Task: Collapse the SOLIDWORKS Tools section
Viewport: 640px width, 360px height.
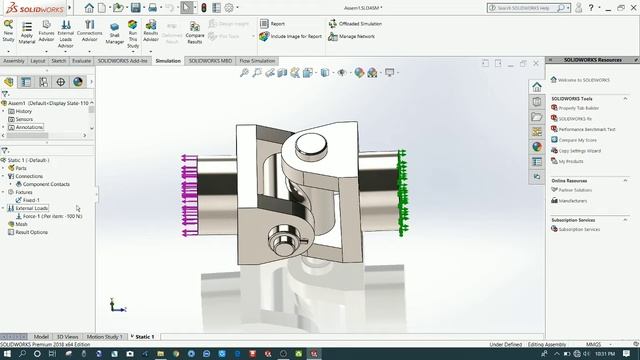Action: point(625,98)
